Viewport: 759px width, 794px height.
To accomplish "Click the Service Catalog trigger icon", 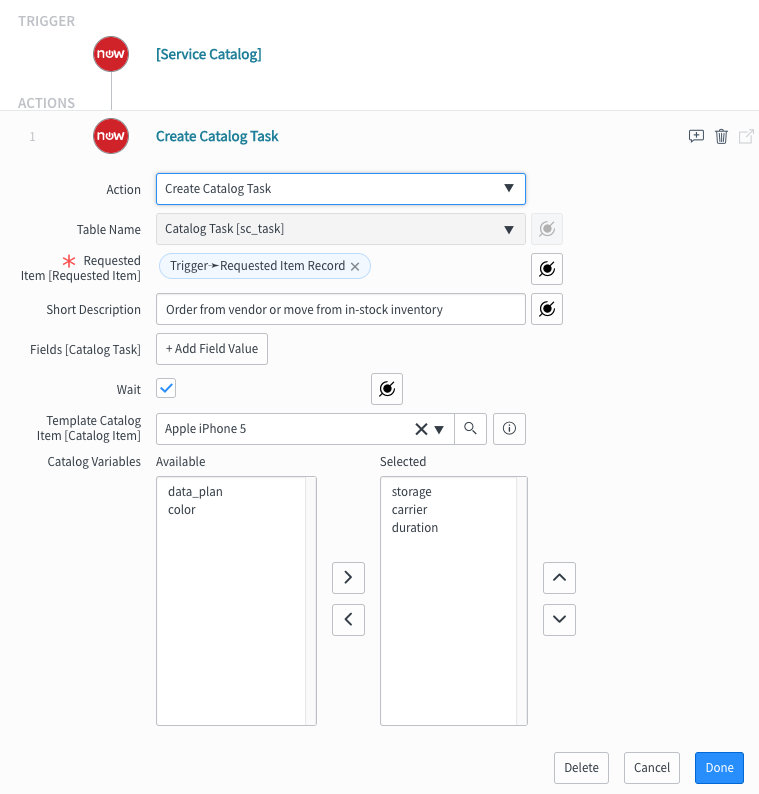I will 111,54.
